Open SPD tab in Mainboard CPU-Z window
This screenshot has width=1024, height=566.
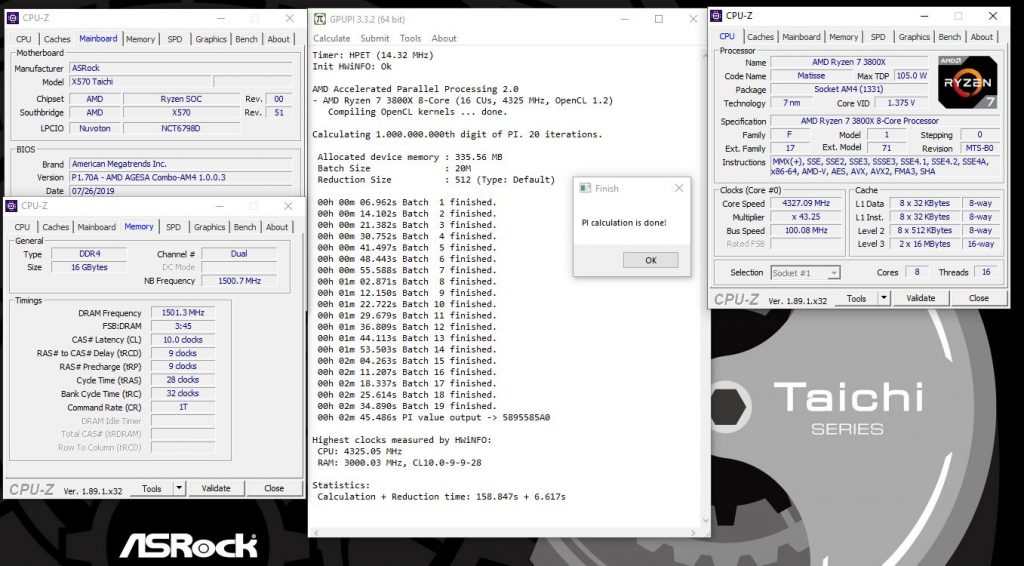[x=174, y=39]
